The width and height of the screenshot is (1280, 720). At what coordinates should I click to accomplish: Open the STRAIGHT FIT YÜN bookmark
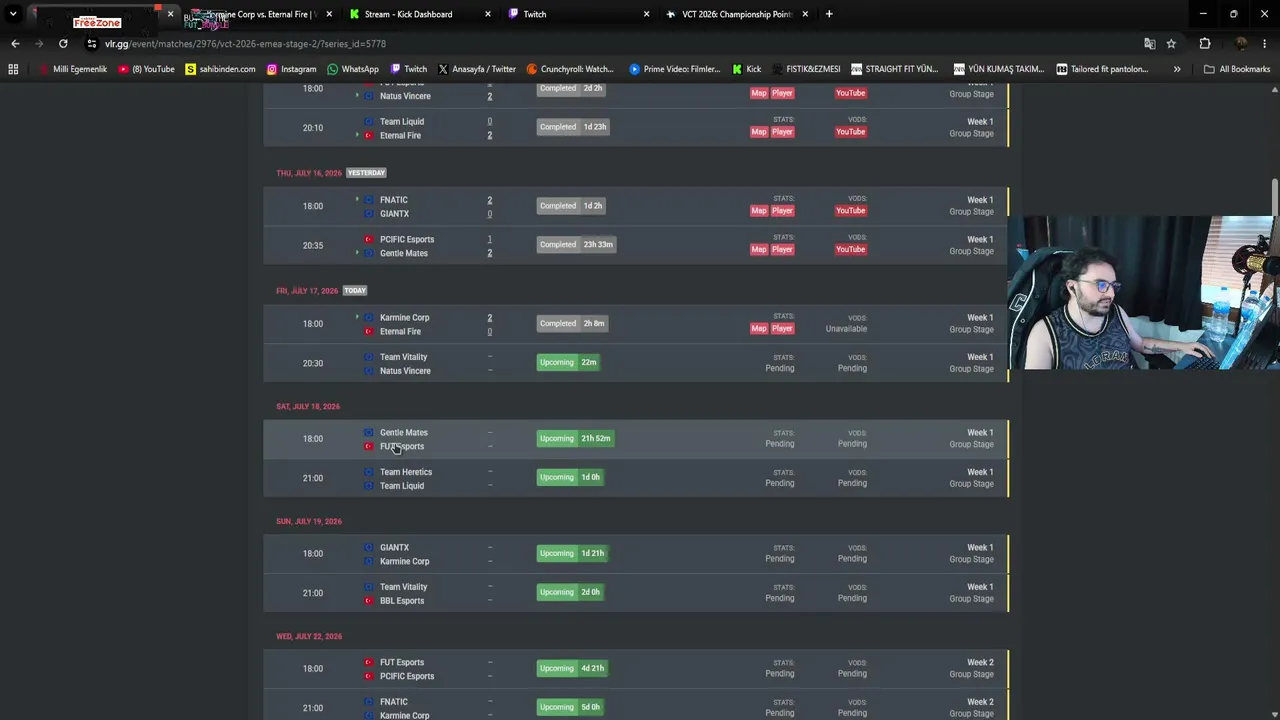click(894, 69)
